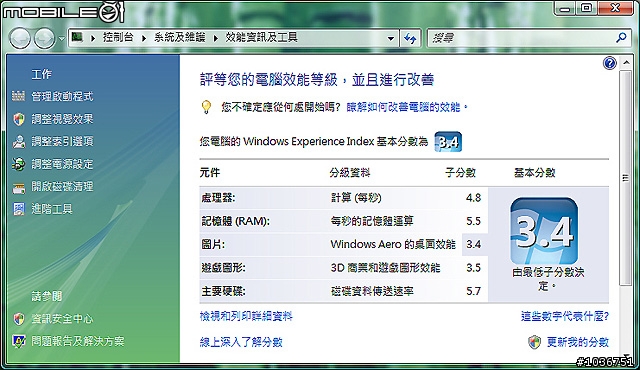Open 開啟磁碟清理 task link
This screenshot has height=370, width=640.
[x=62, y=186]
